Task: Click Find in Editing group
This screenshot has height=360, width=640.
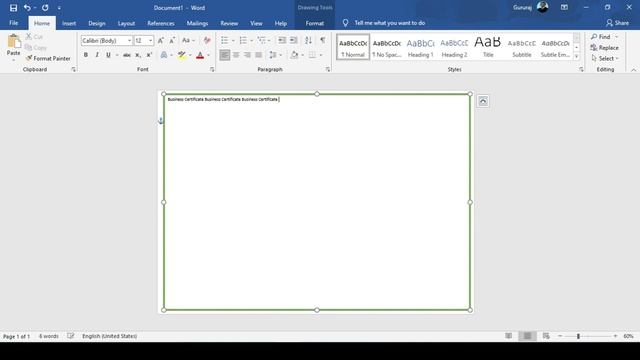Action: pos(601,37)
